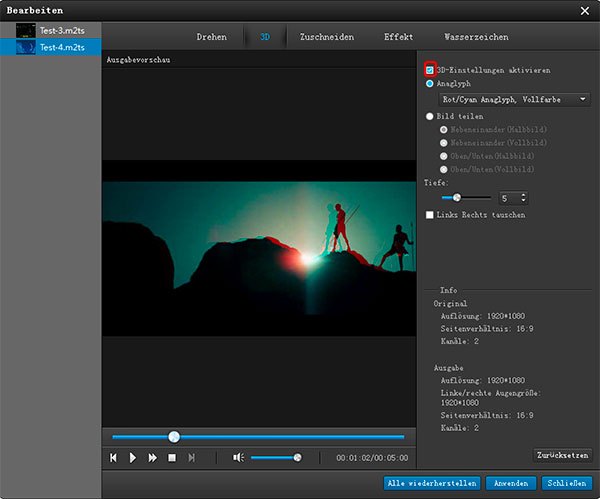Click Alle wiederherstellen button

point(432,483)
